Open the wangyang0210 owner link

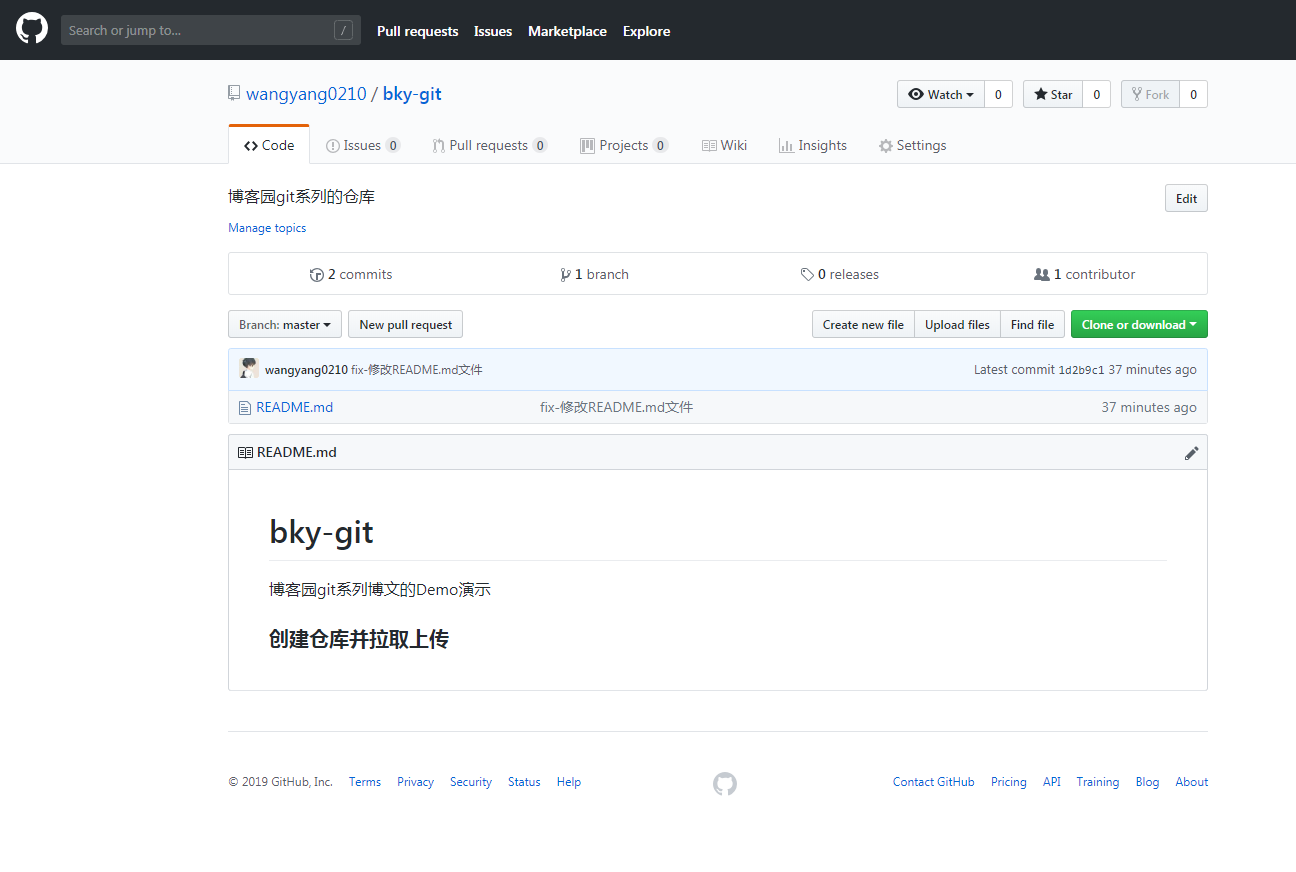[306, 94]
